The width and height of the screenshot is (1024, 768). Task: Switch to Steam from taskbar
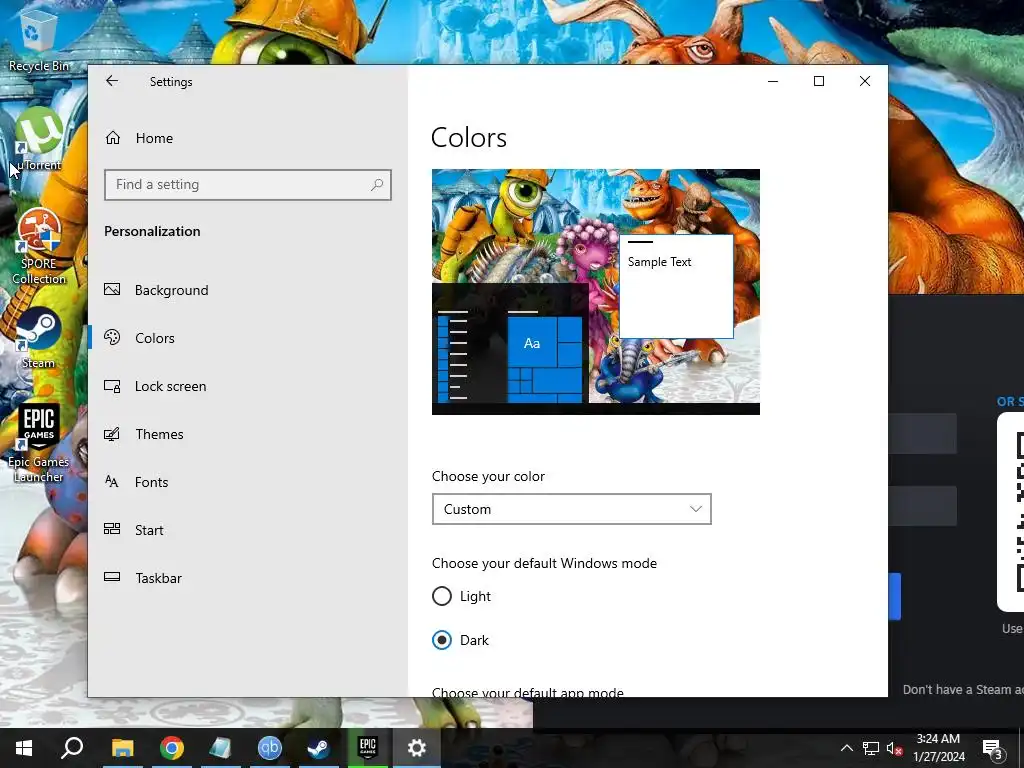318,748
